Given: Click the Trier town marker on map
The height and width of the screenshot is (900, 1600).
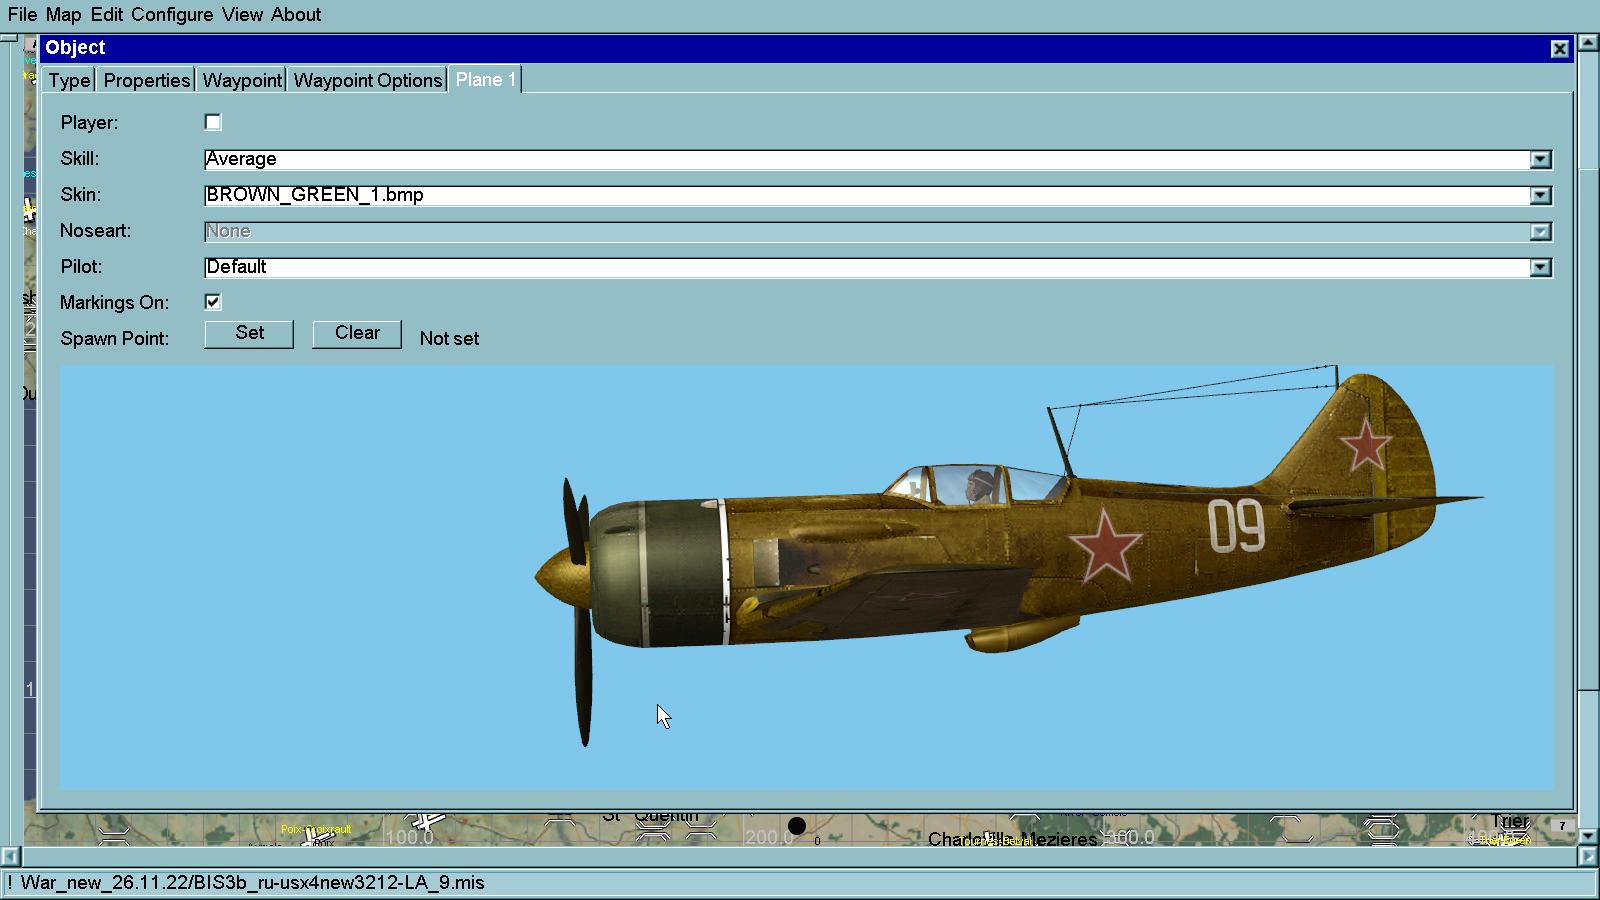Looking at the screenshot, I should pos(1510,822).
